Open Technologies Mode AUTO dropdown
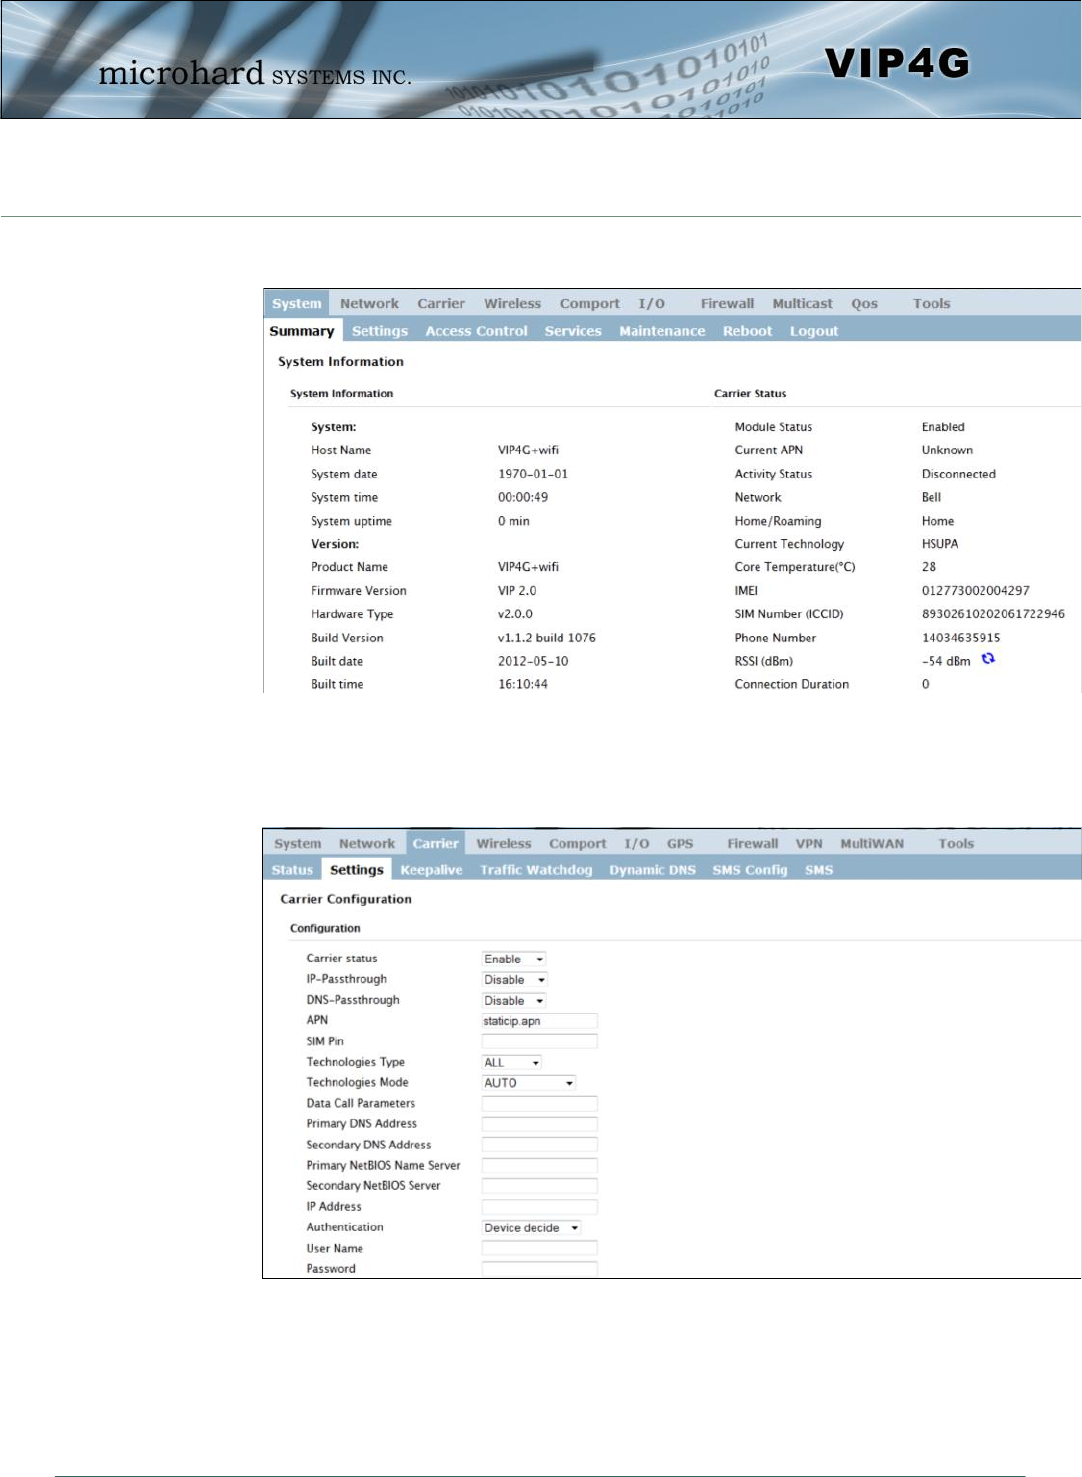Viewport: 1082px width, 1477px height. (529, 1083)
